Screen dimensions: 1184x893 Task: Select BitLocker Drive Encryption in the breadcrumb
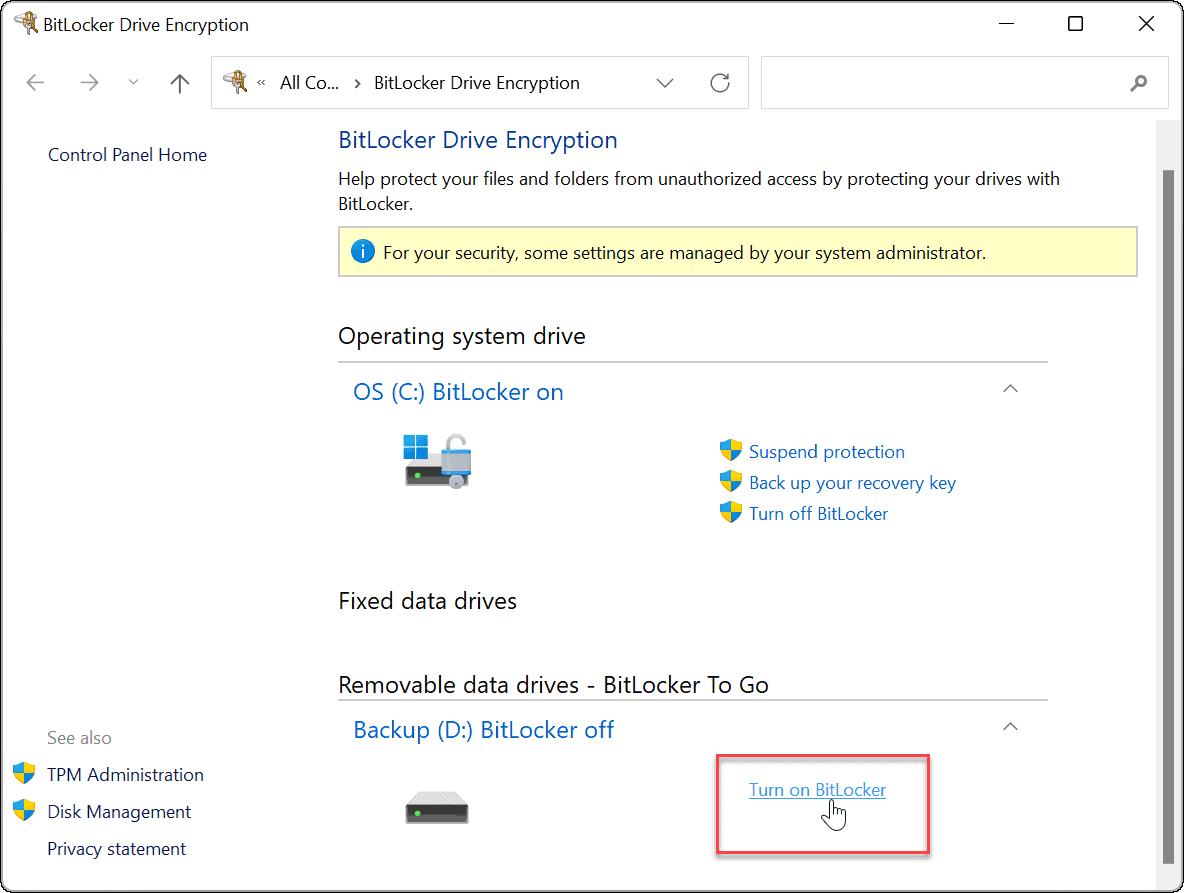pos(477,82)
